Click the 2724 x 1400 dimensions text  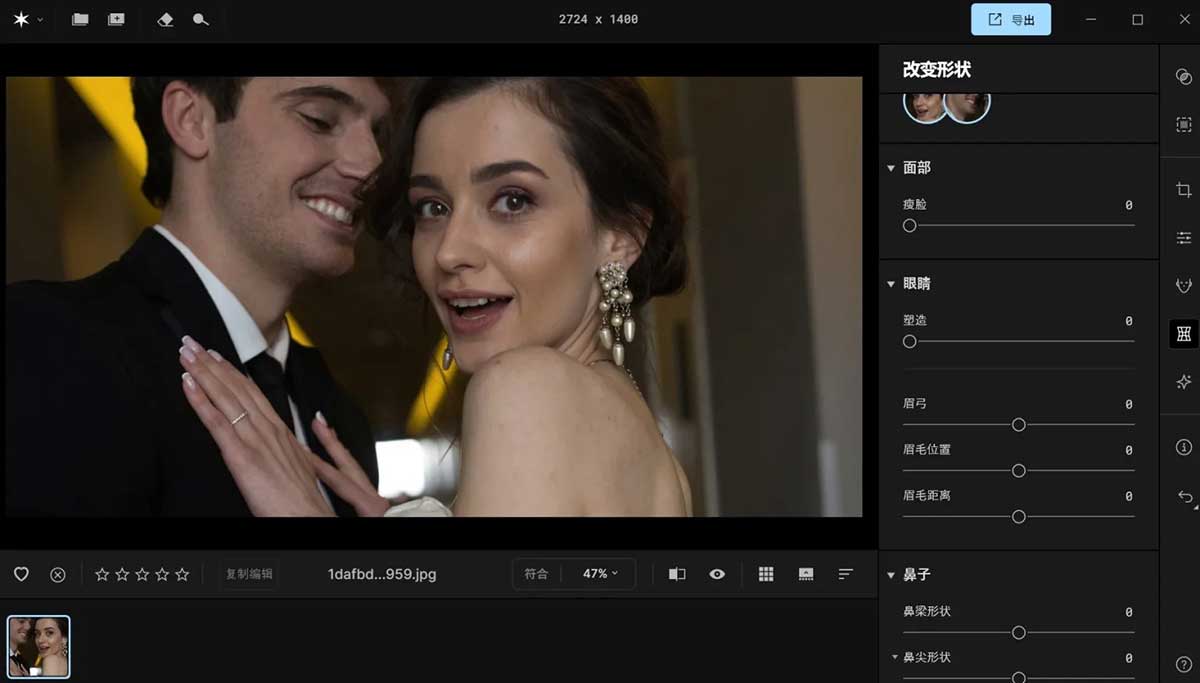tap(598, 19)
